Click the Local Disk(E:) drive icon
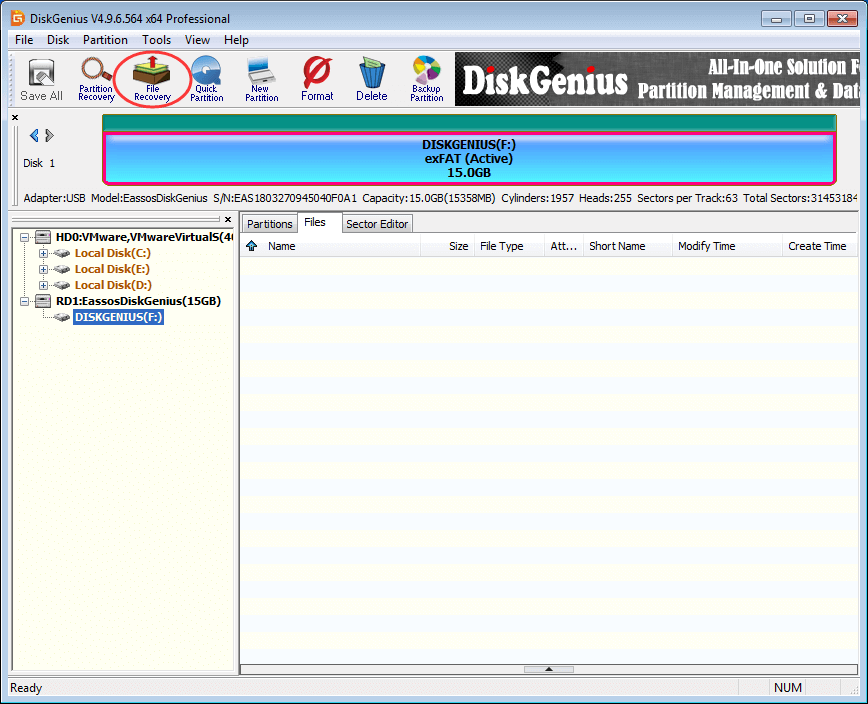This screenshot has width=868, height=704. (x=61, y=270)
